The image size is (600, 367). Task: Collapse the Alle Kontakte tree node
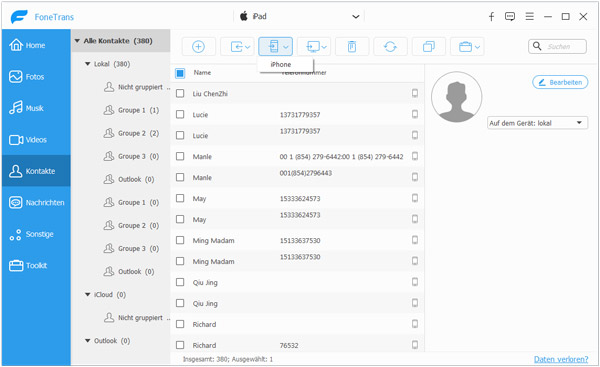tap(77, 41)
